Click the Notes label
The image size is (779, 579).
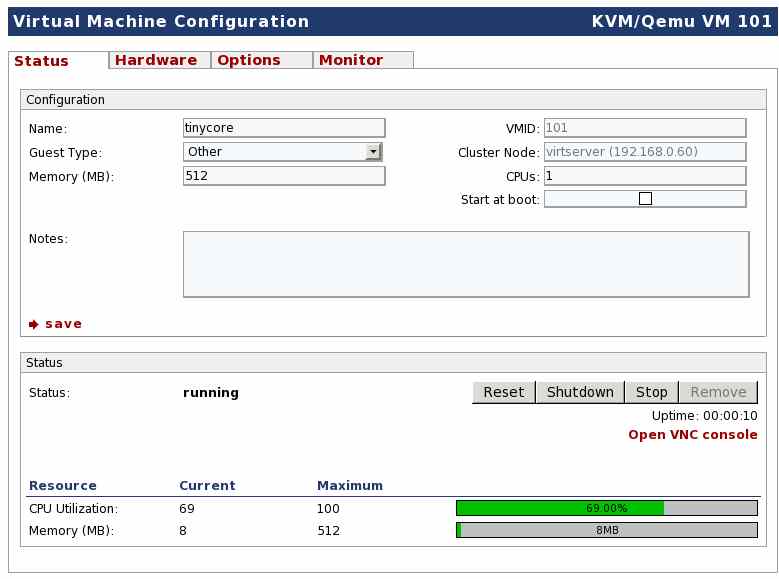click(x=48, y=239)
